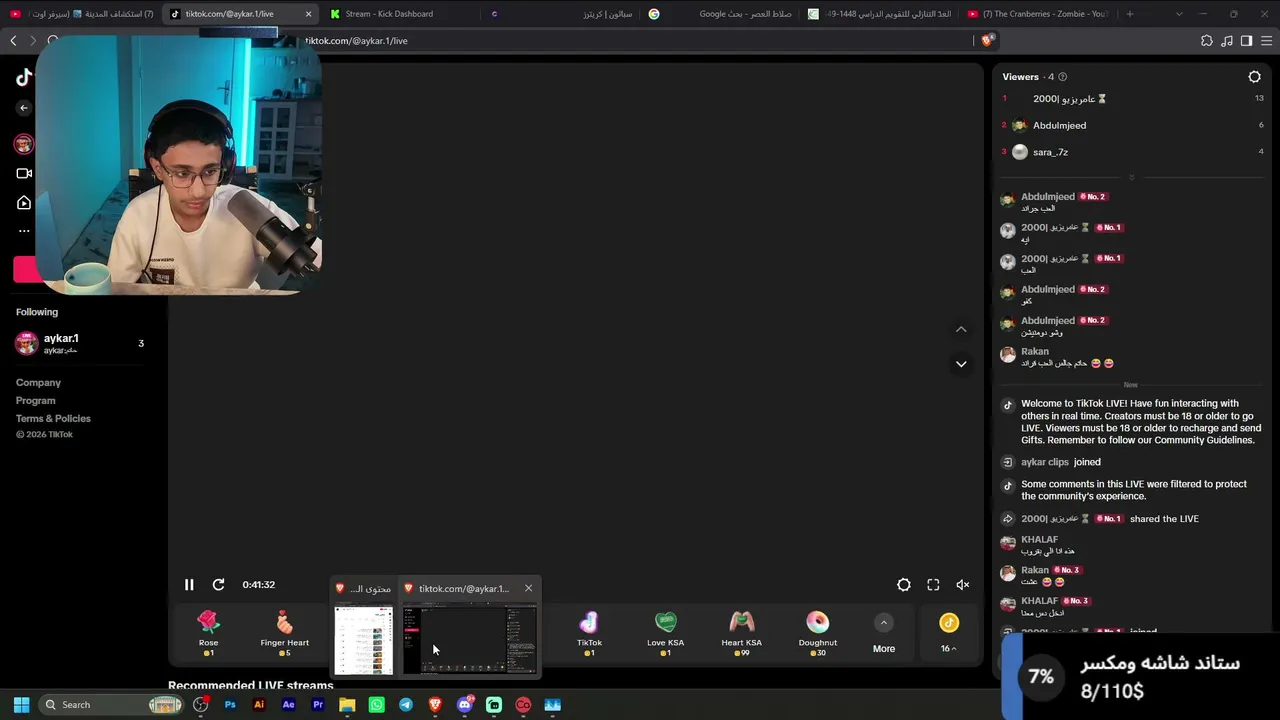Unmute the live stream audio
This screenshot has height=720, width=1280.
(963, 585)
